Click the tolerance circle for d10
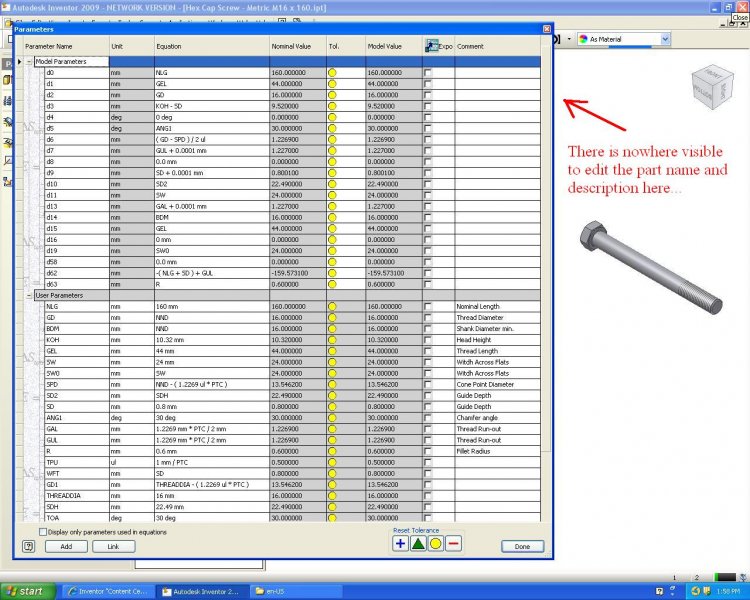 point(332,184)
